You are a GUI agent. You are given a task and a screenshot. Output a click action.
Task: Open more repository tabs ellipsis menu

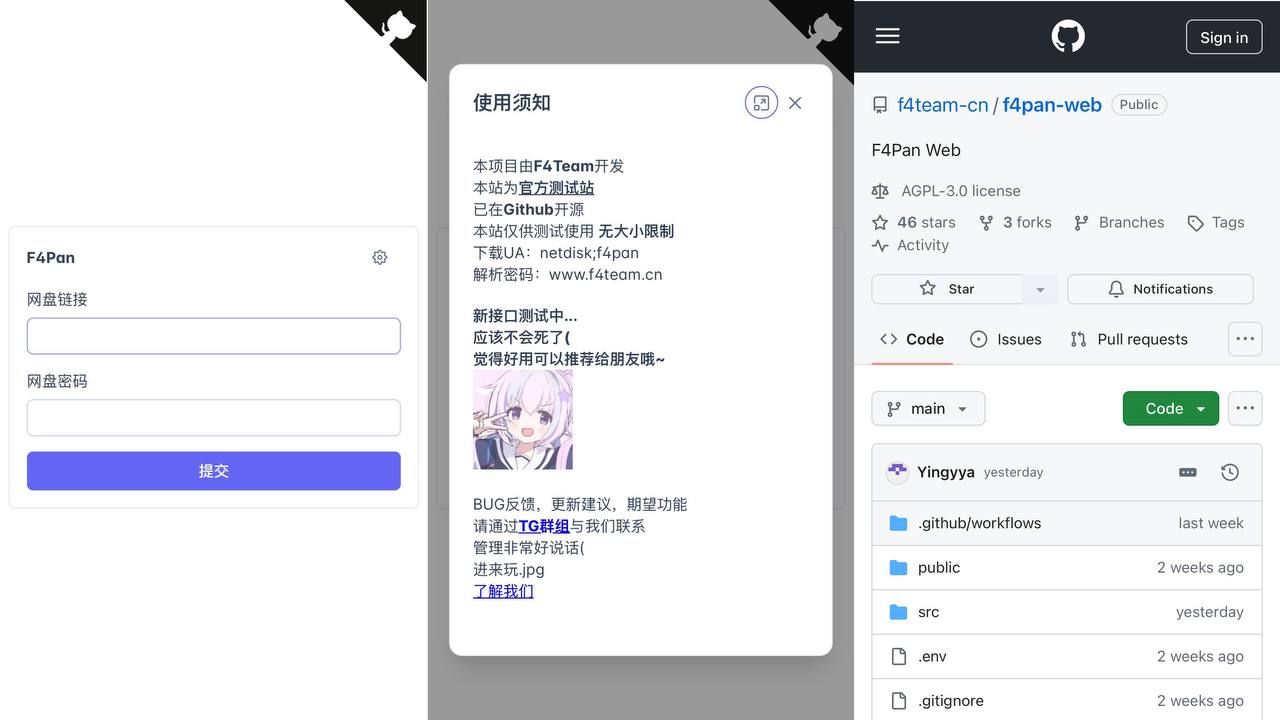(x=1245, y=339)
